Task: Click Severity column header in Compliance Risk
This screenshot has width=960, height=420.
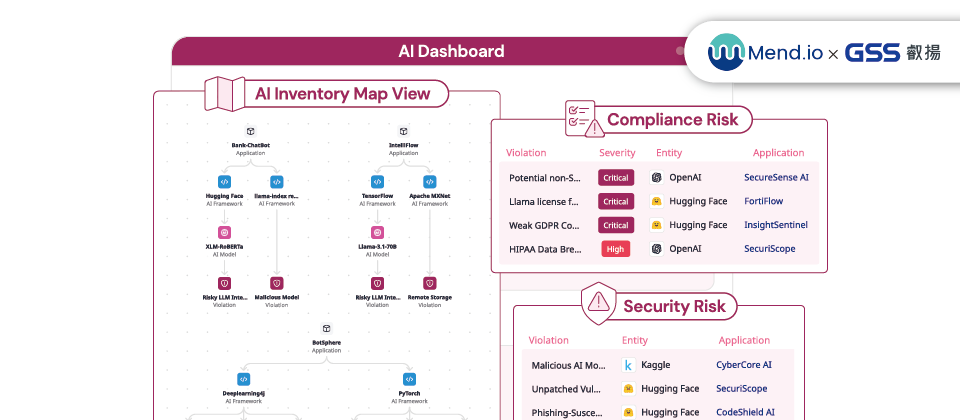Action: click(x=617, y=153)
